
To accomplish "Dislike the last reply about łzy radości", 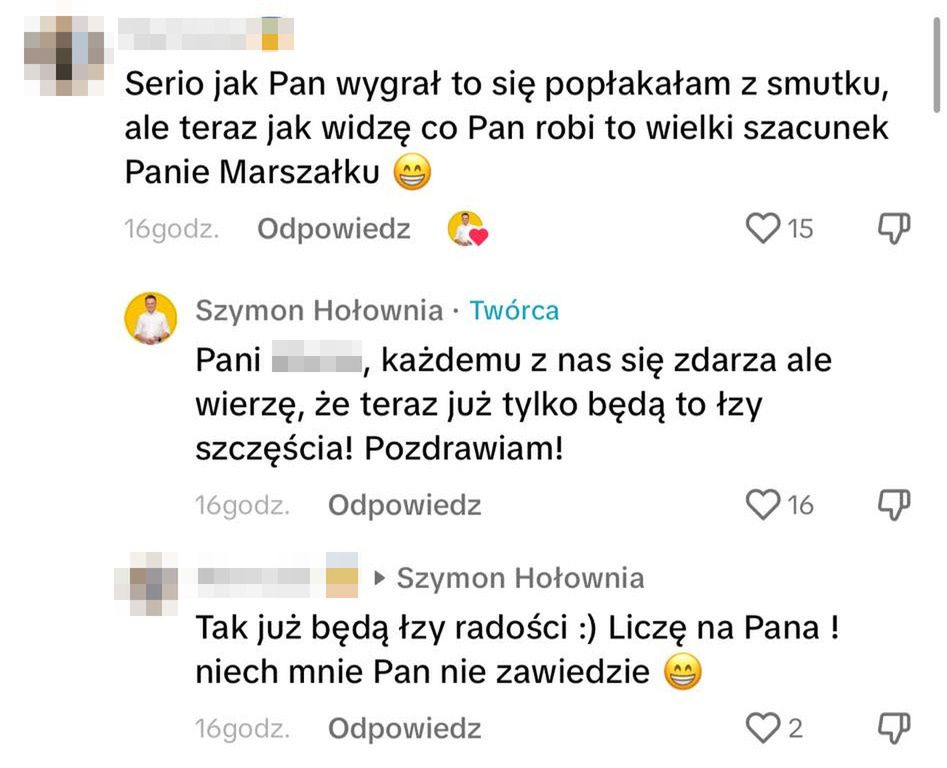I will 894,728.
